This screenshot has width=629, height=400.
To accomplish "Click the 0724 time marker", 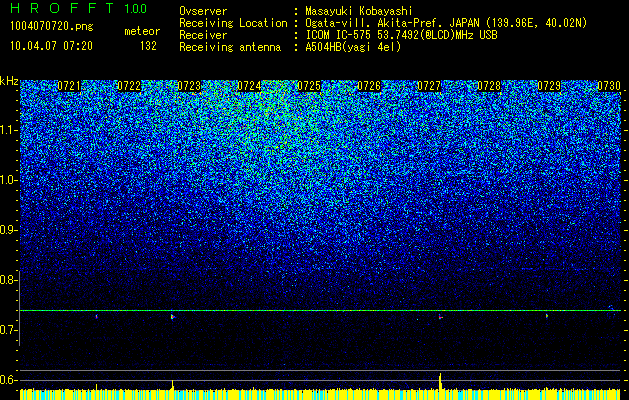I will (249, 86).
